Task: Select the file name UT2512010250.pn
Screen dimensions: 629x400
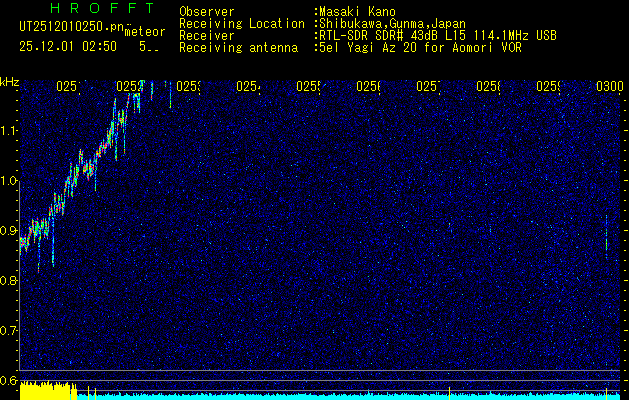Action: 71,27
